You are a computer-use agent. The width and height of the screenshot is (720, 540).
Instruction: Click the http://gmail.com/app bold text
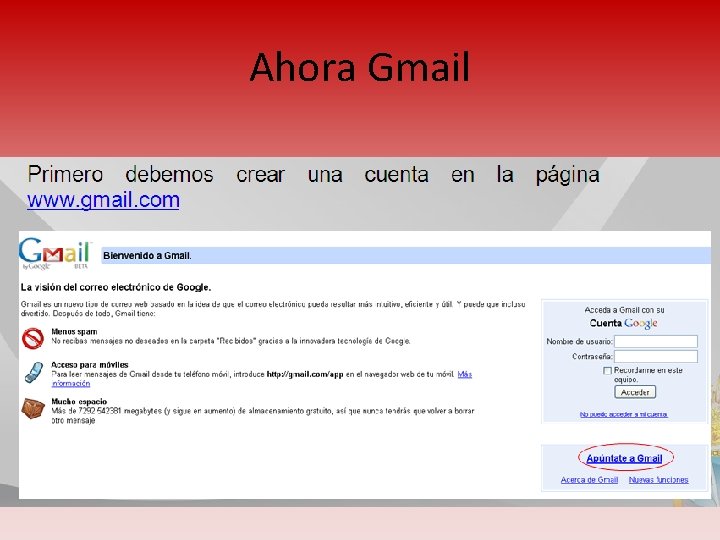(305, 374)
